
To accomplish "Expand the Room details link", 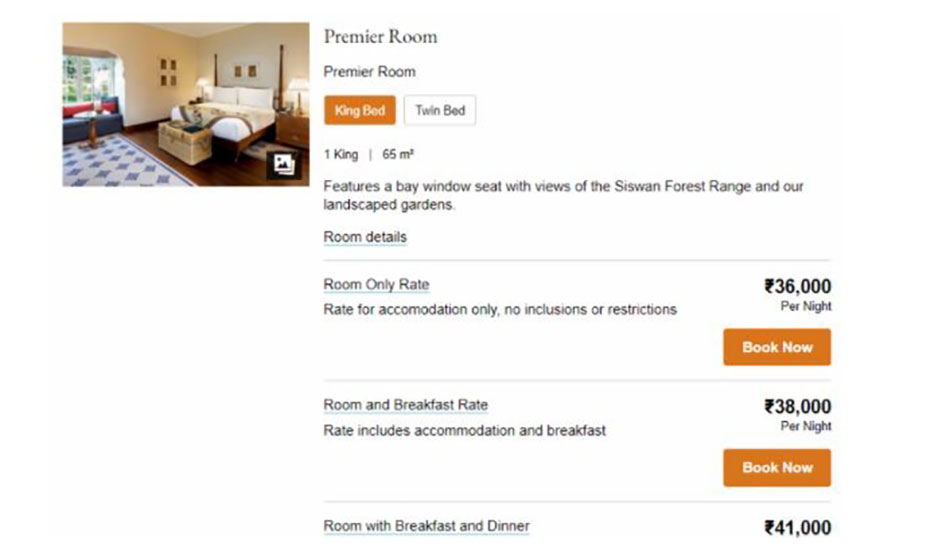I will (x=365, y=238).
